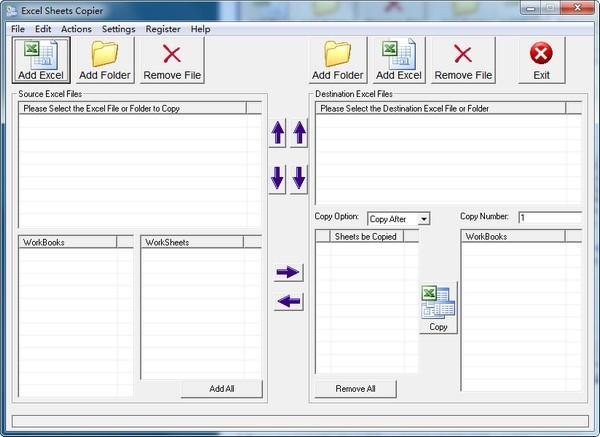Image resolution: width=600 pixels, height=437 pixels.
Task: Click the Sheets be Copied column header
Action: click(x=365, y=237)
